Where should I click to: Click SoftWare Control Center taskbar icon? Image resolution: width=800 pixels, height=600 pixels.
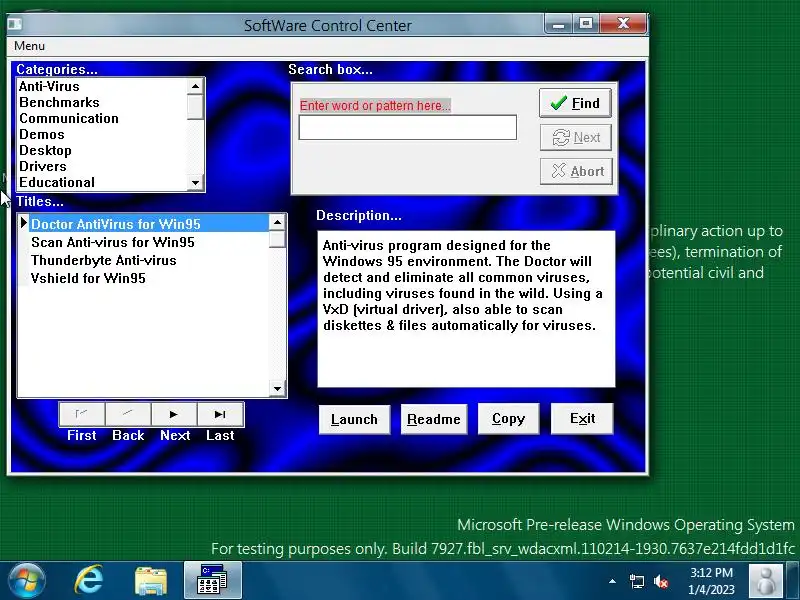(x=213, y=580)
